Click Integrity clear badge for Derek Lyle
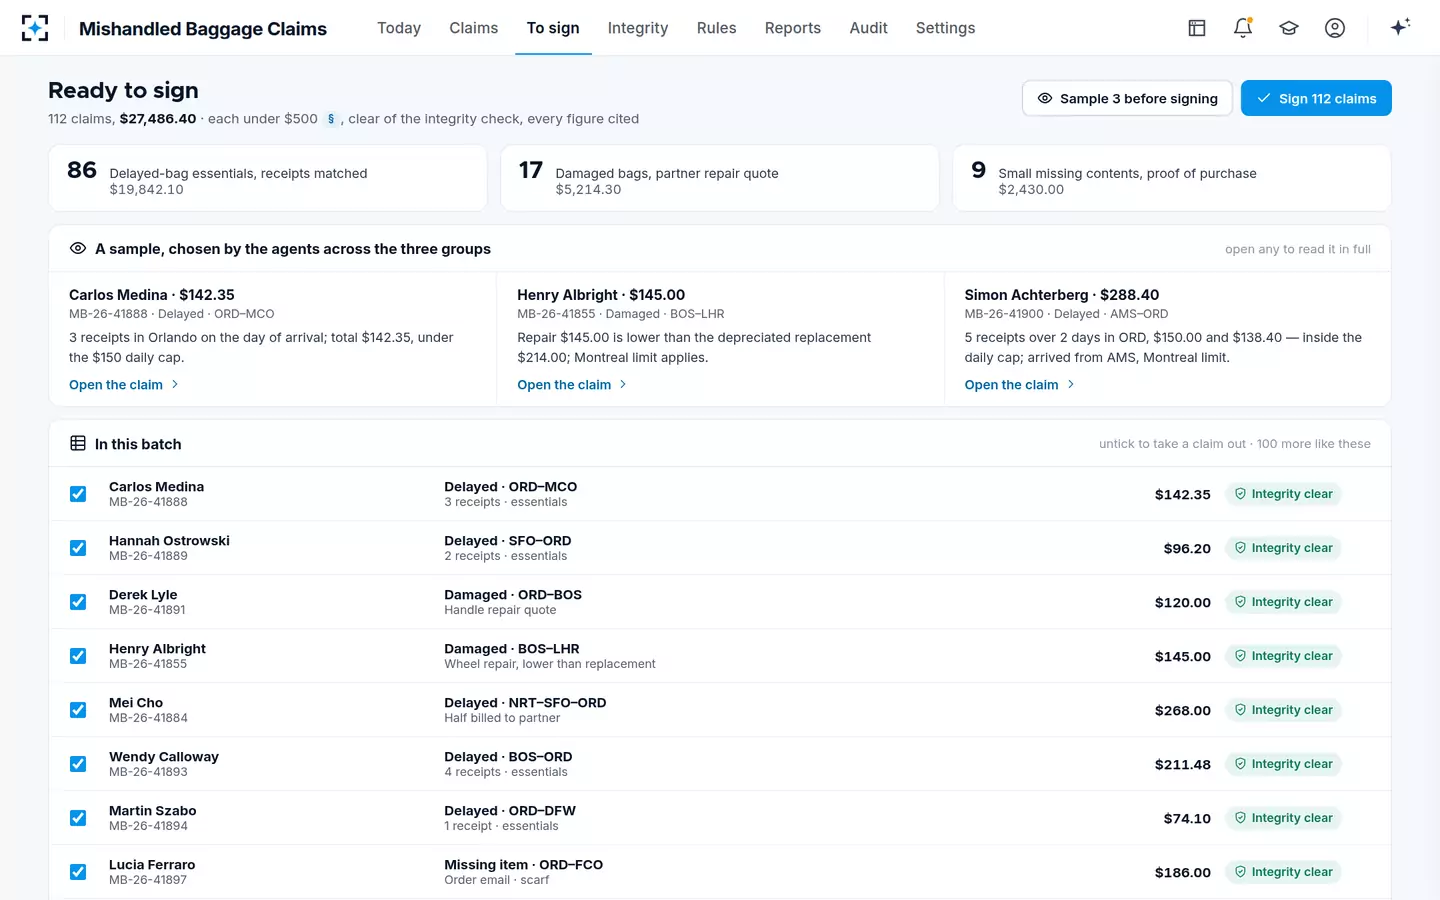 1283,602
